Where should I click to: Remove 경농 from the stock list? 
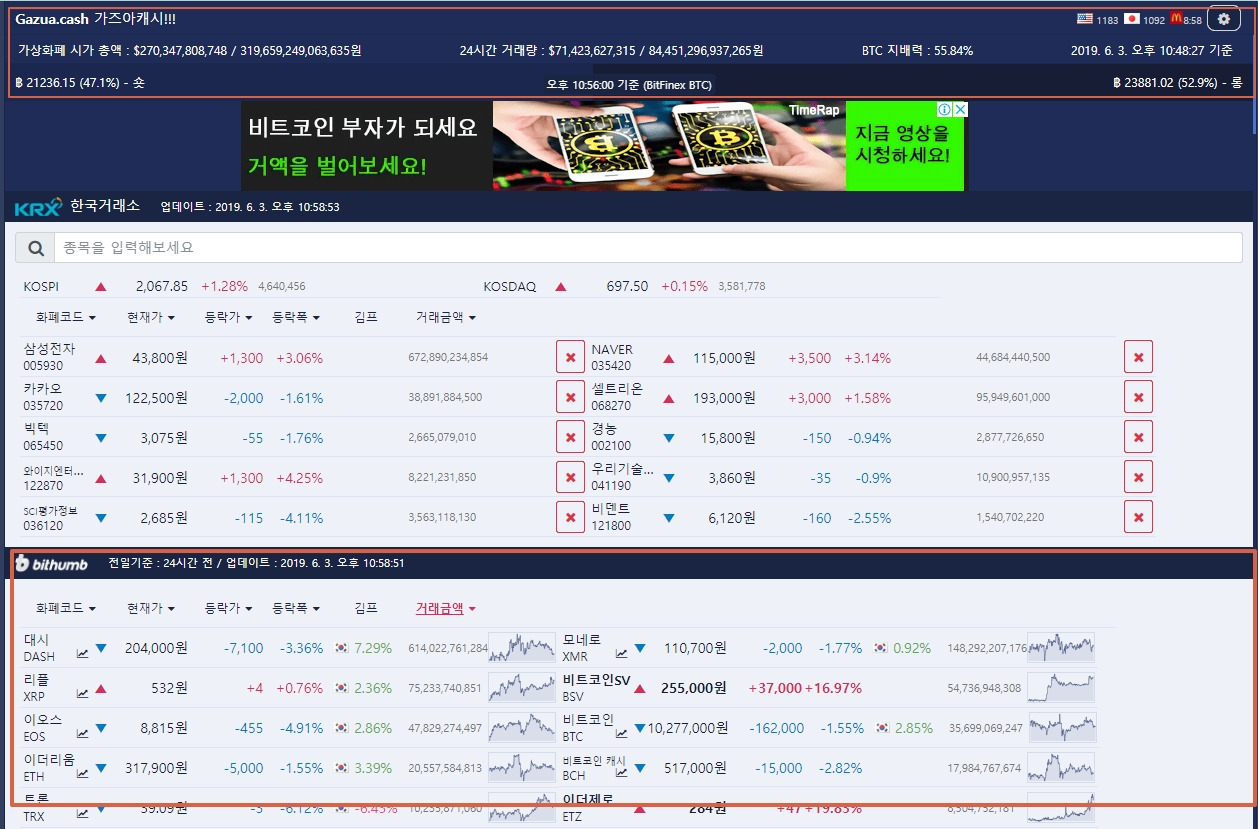coord(1138,437)
